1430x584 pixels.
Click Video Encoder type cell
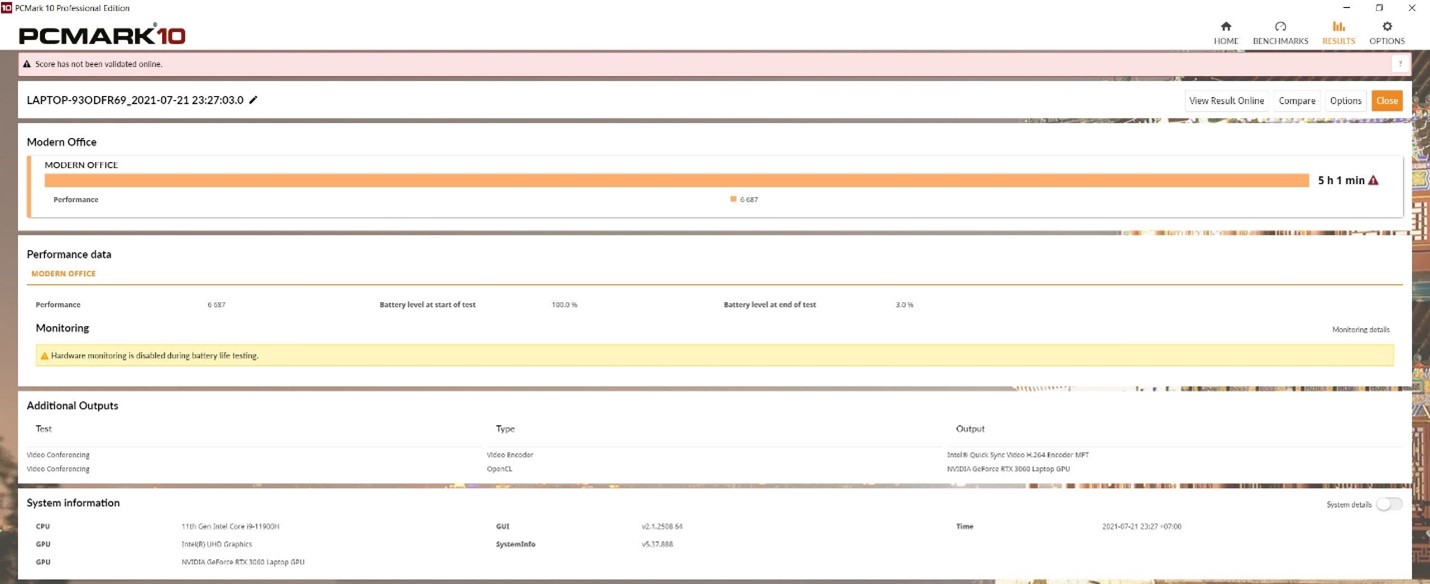(510, 455)
